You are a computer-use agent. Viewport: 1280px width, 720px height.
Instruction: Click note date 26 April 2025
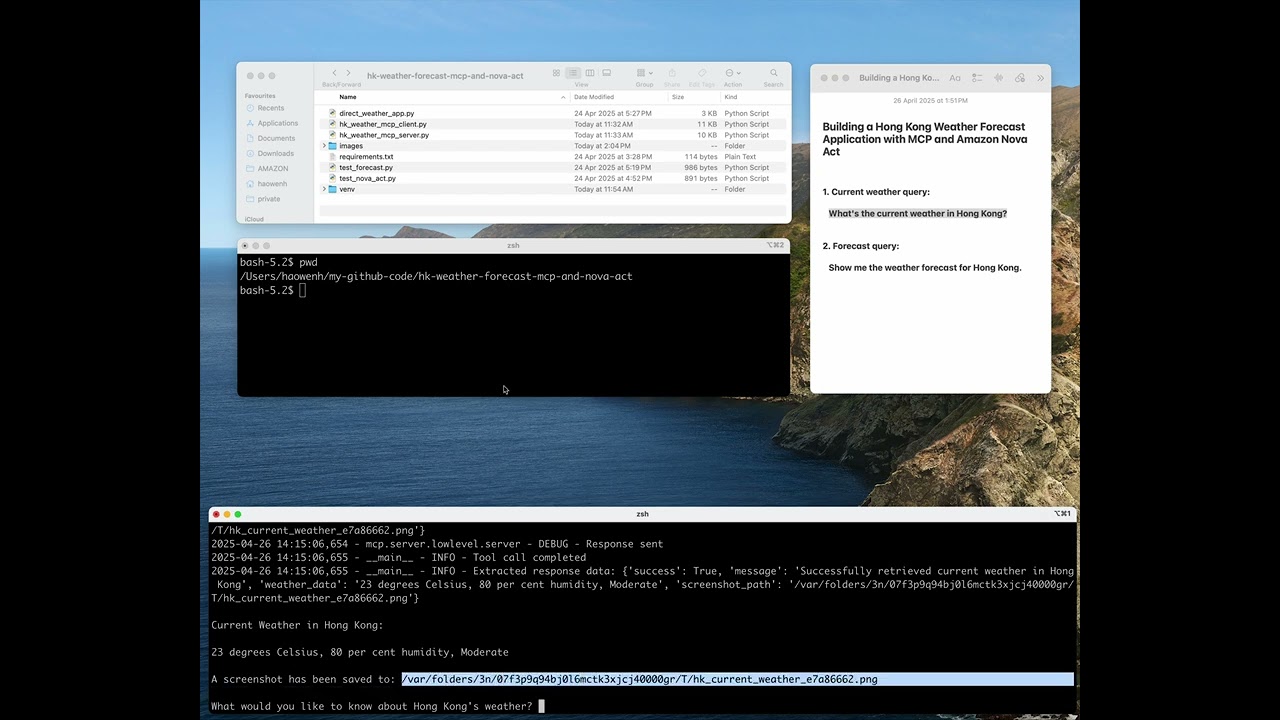(930, 101)
